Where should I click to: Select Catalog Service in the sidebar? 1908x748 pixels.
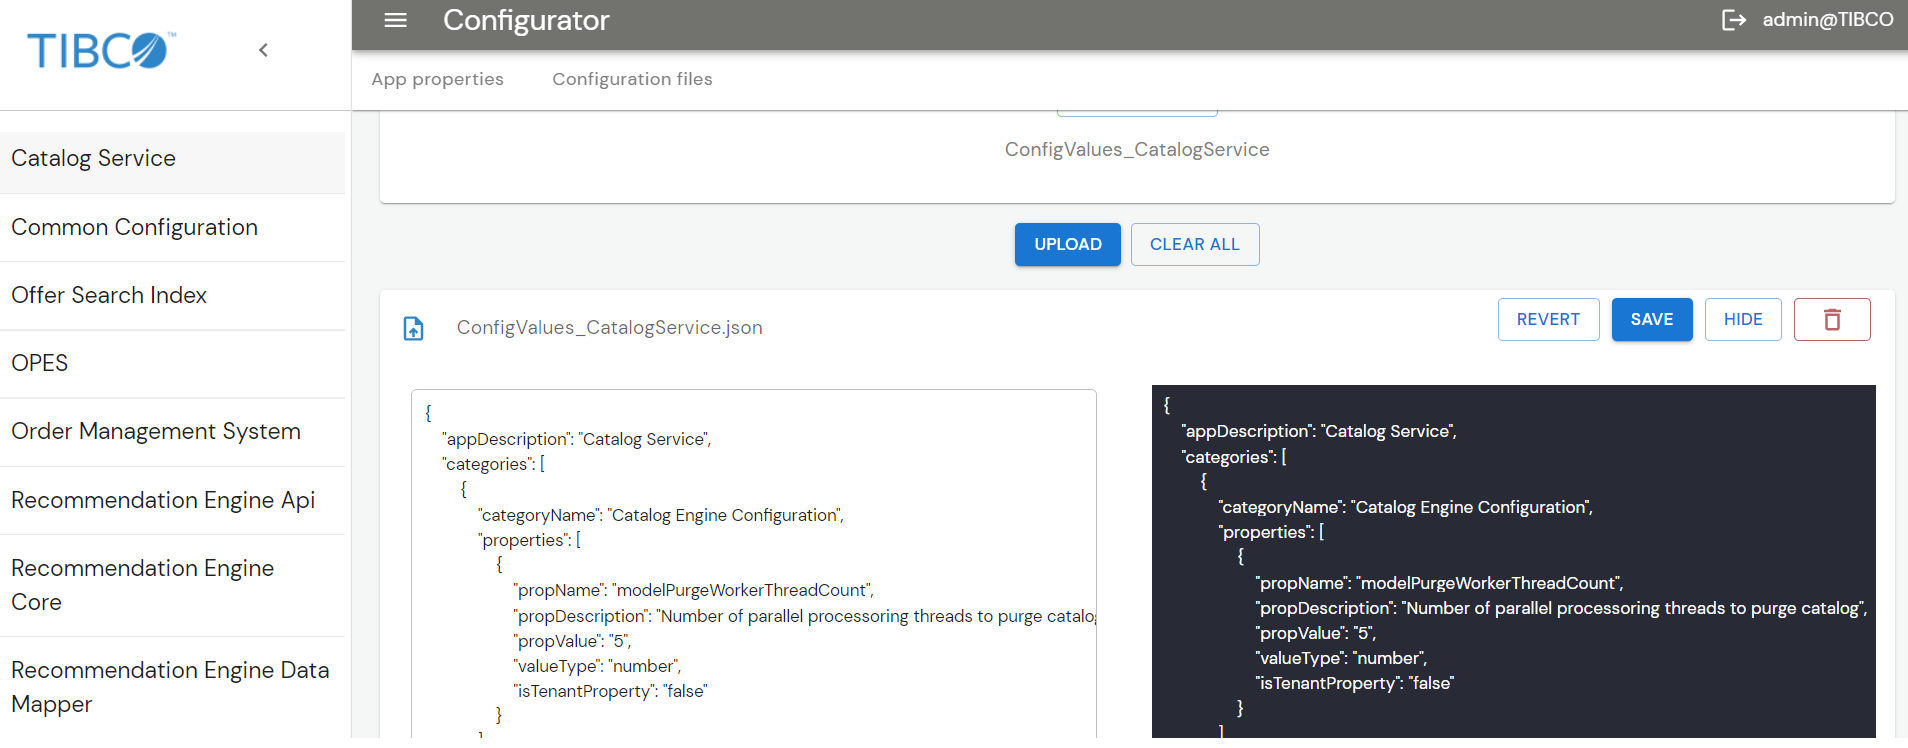[x=93, y=158]
